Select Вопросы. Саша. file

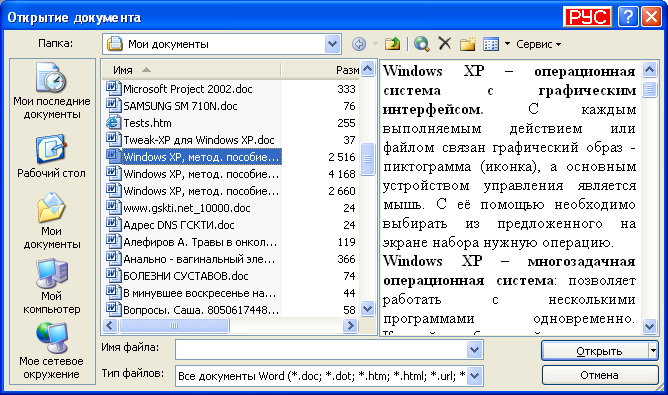coord(193,310)
